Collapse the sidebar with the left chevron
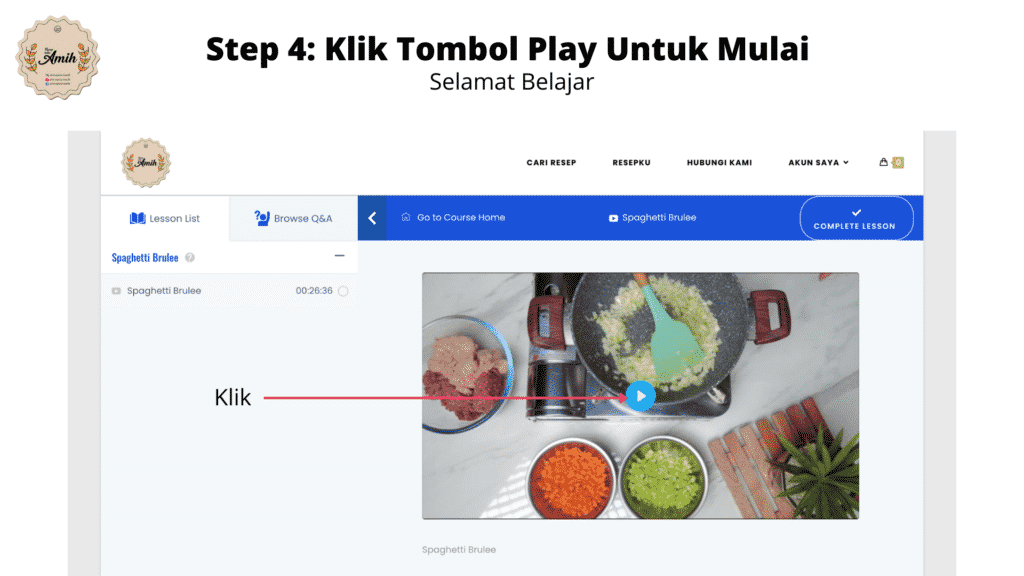The image size is (1024, 576). point(372,218)
